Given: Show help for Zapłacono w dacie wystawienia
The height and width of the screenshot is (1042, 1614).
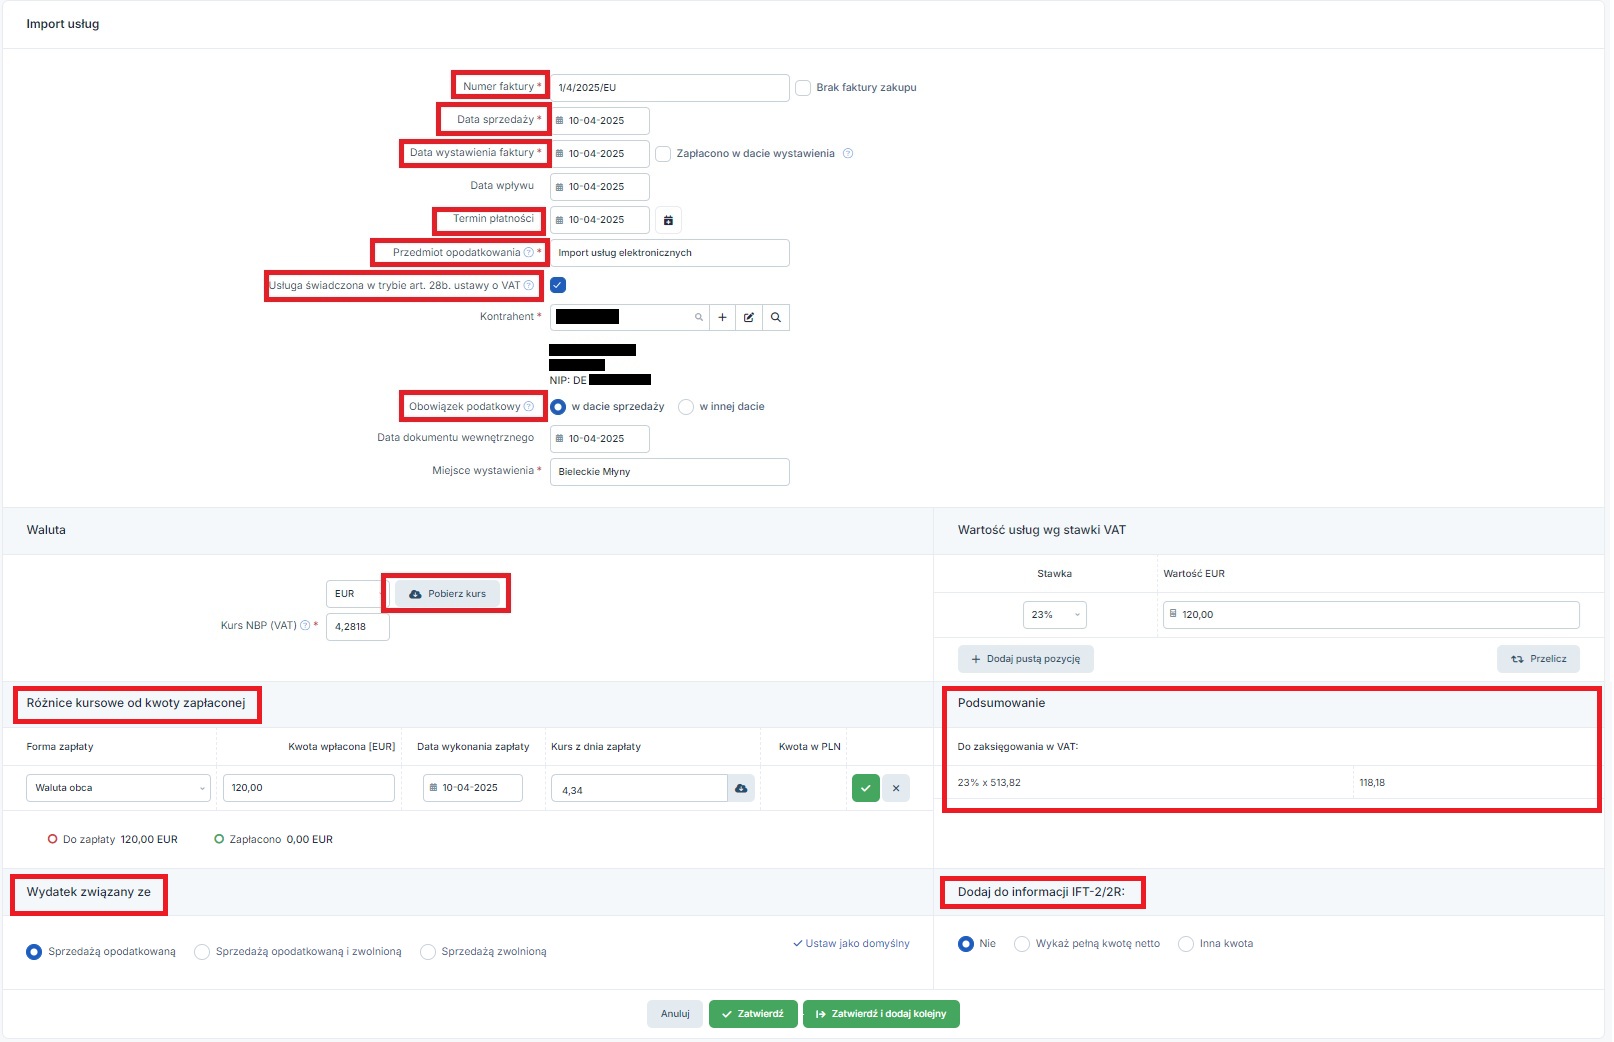Looking at the screenshot, I should [848, 154].
